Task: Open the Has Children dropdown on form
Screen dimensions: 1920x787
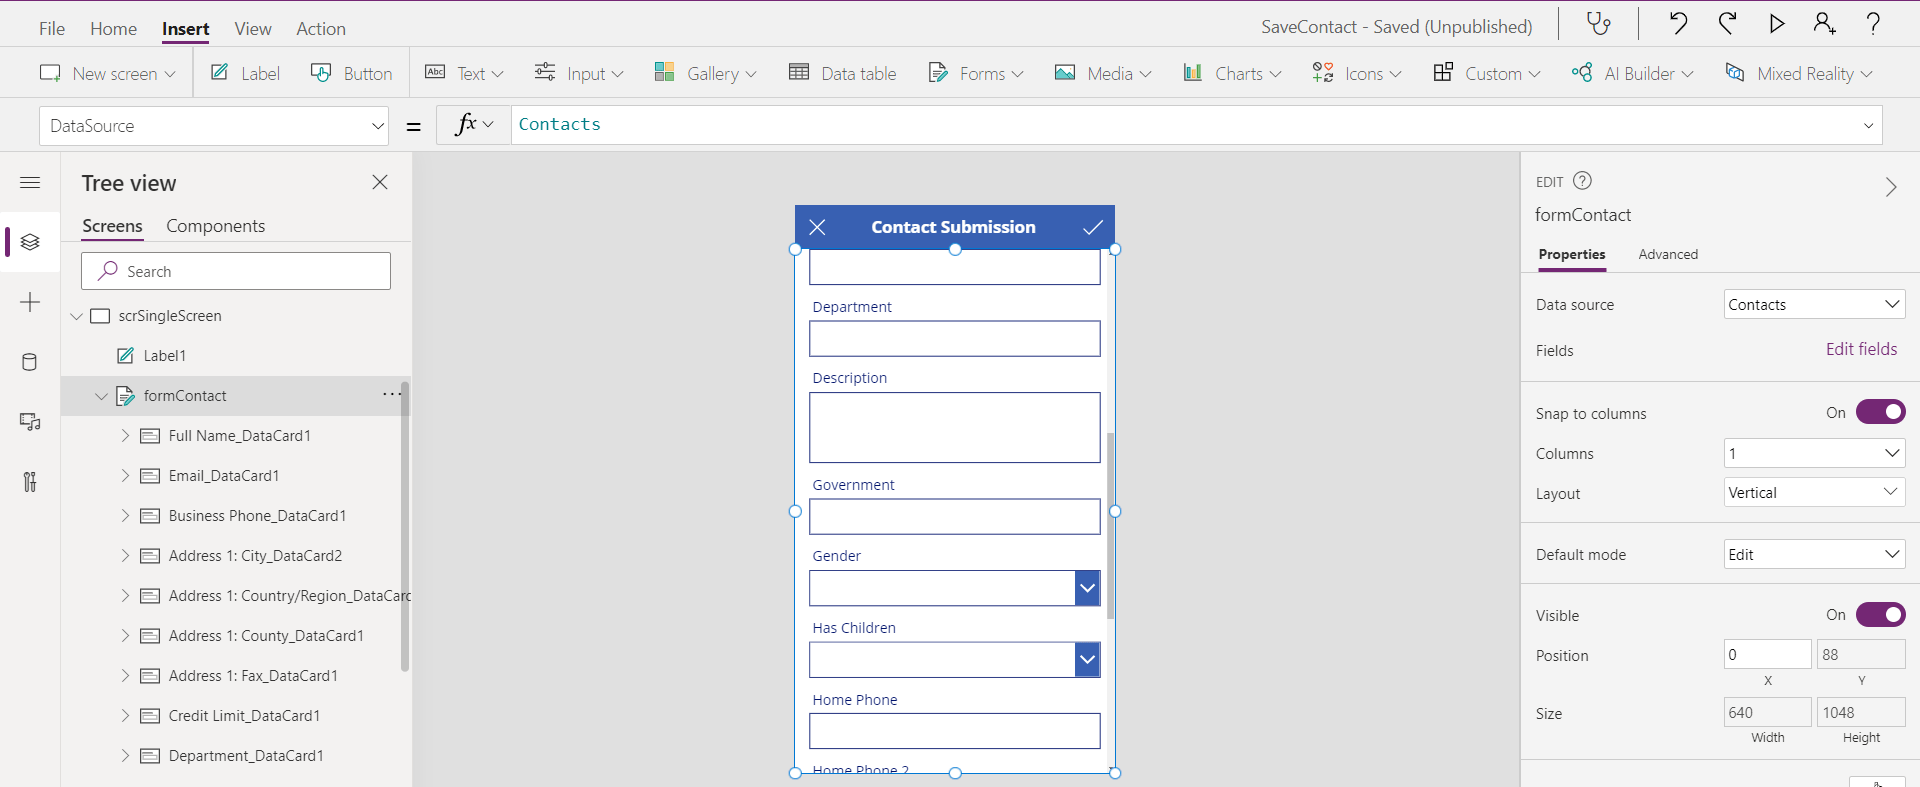Action: click(x=1088, y=660)
